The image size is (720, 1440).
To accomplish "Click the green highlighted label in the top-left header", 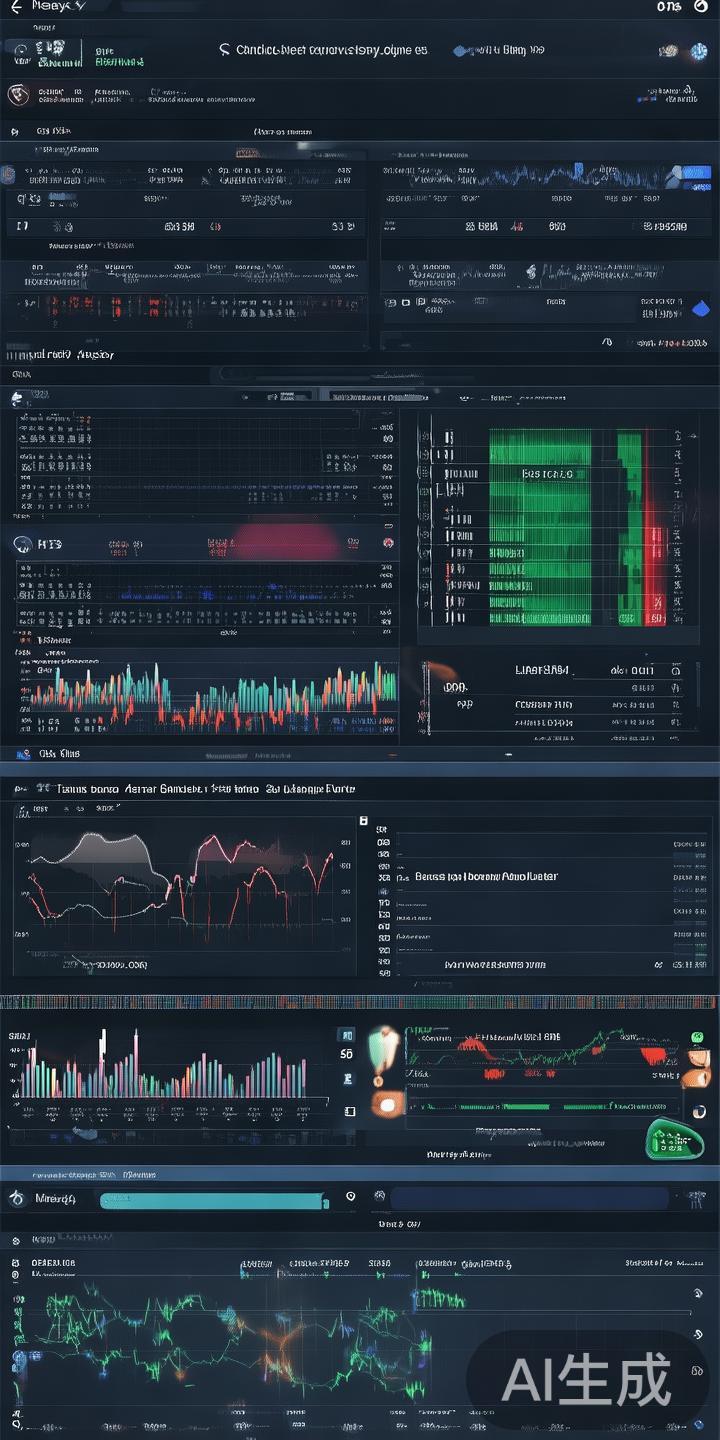I will point(120,61).
